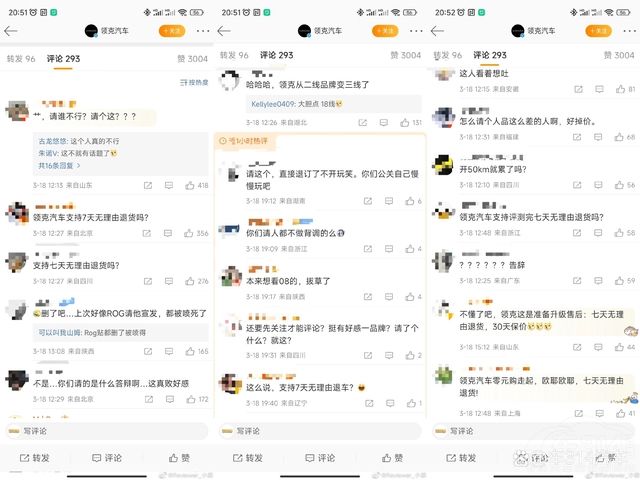Open the "按热度" sort order selector
Screen dimensions: 640x480
[194, 82]
